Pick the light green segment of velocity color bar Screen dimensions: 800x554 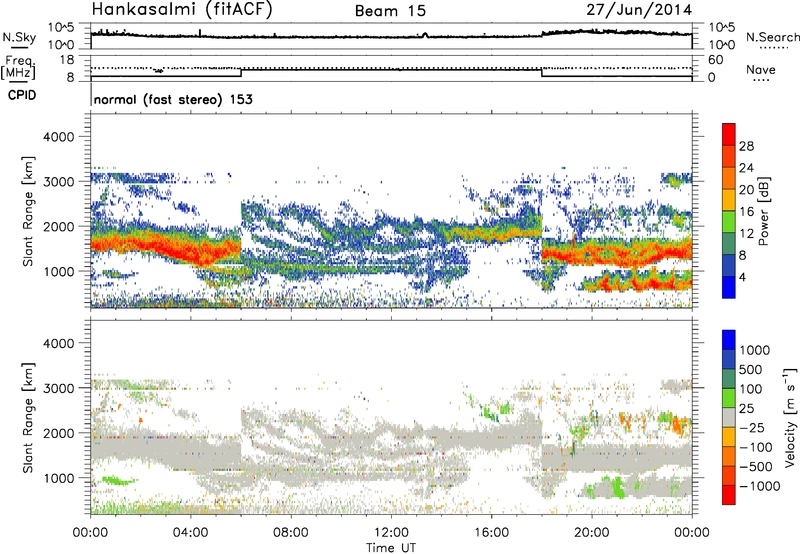[729, 398]
